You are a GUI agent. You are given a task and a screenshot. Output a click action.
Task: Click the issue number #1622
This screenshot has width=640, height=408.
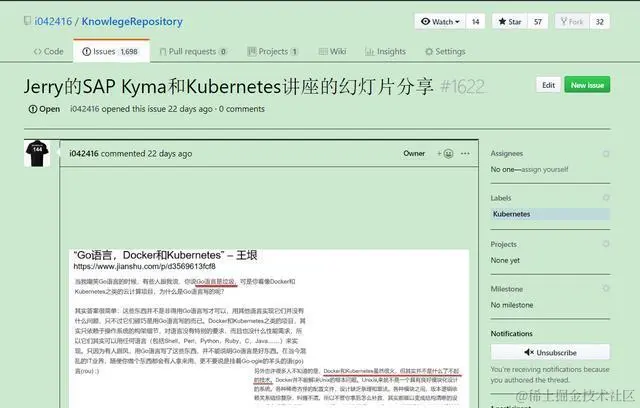(x=463, y=87)
